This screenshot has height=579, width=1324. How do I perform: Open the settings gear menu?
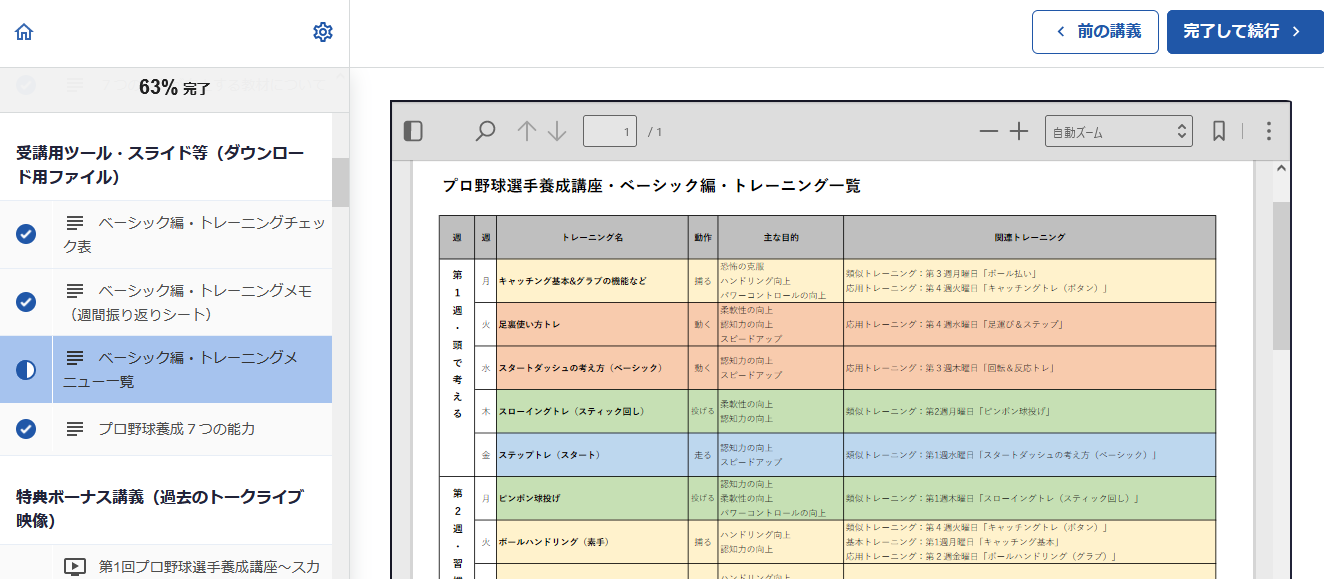(322, 32)
